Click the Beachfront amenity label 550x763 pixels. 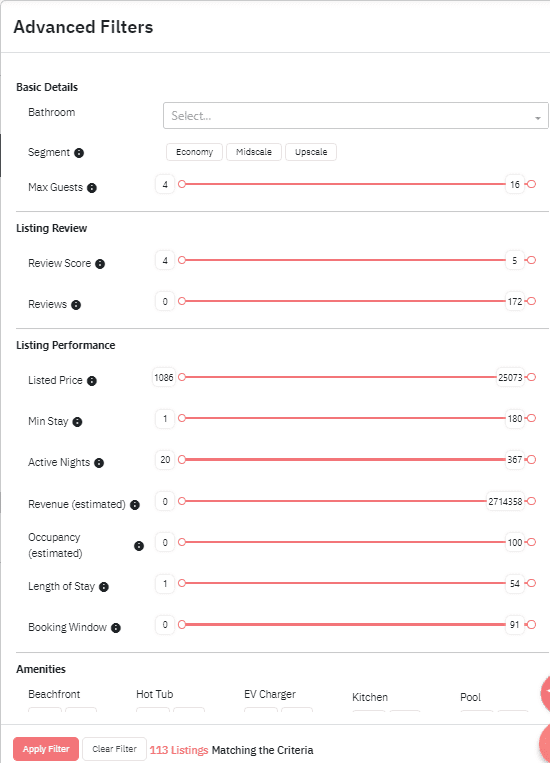[54, 694]
